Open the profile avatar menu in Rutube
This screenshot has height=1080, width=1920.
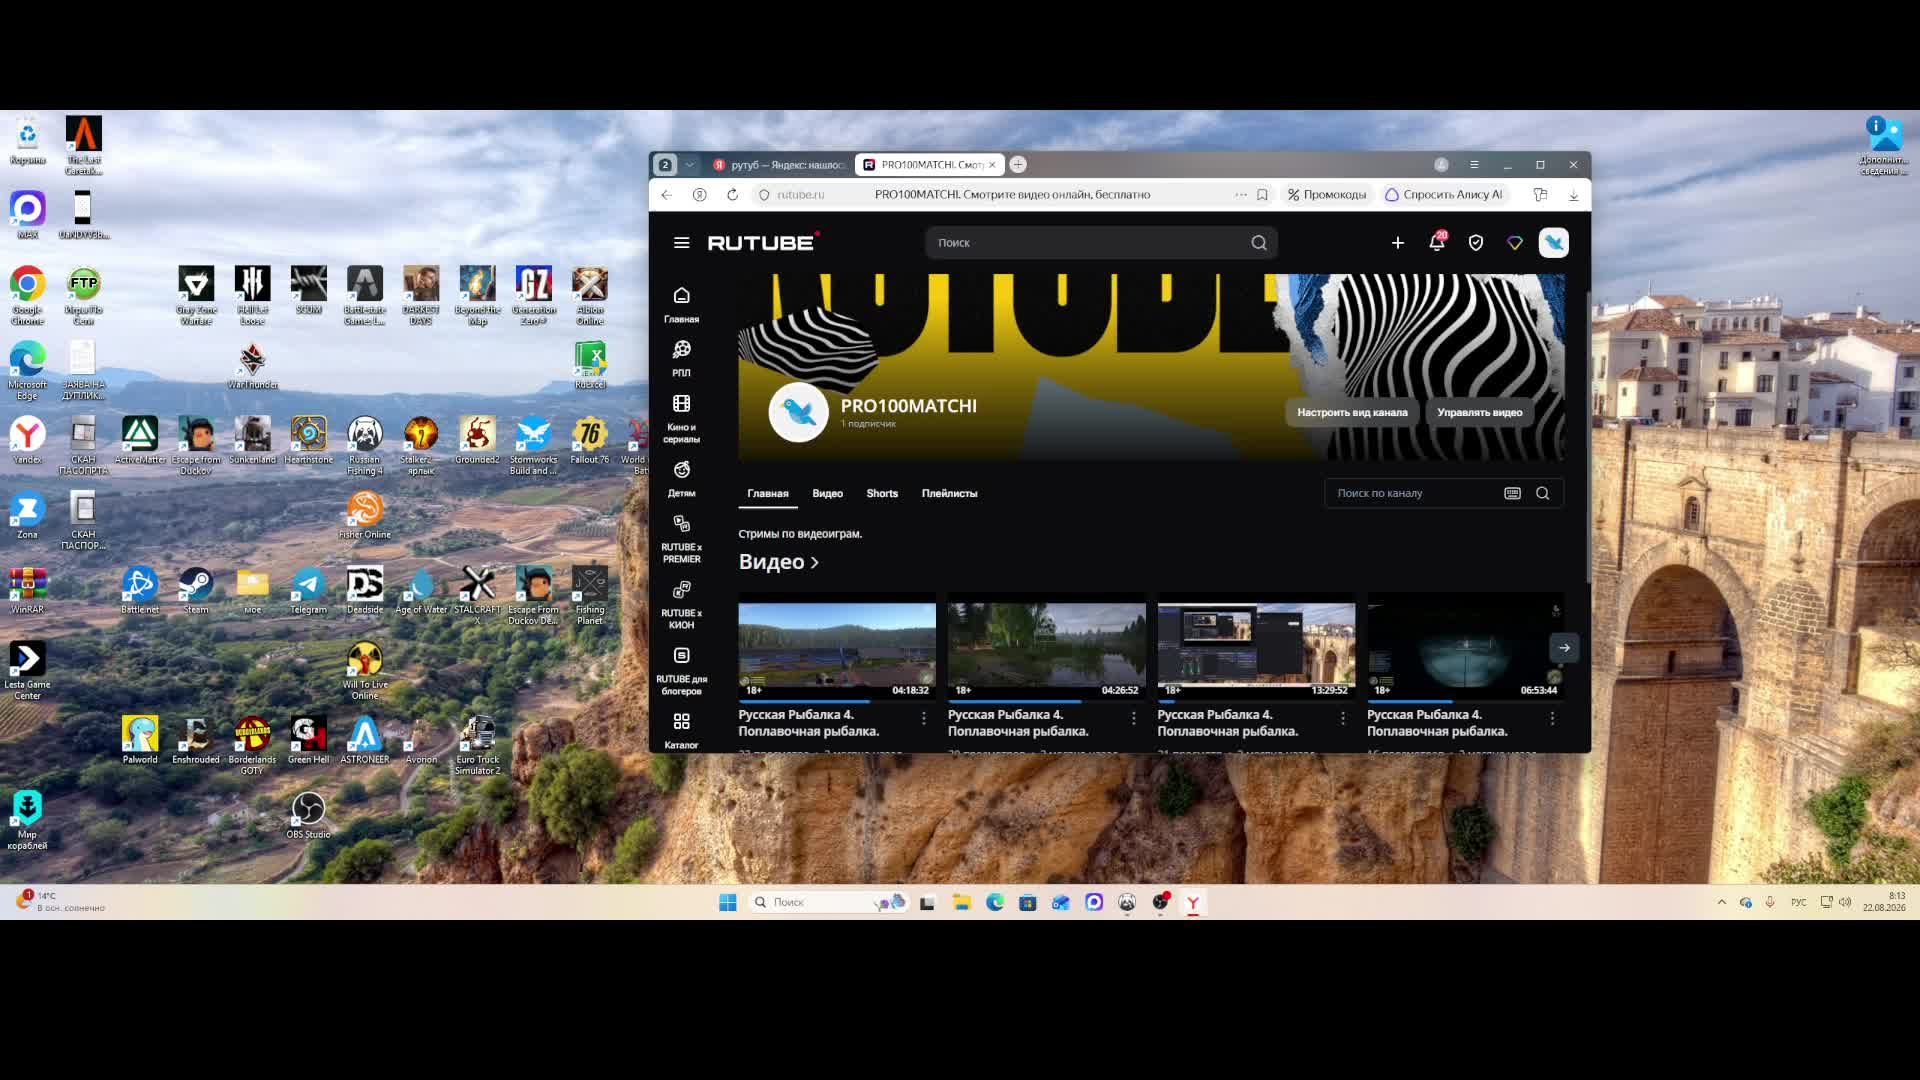click(x=1554, y=243)
